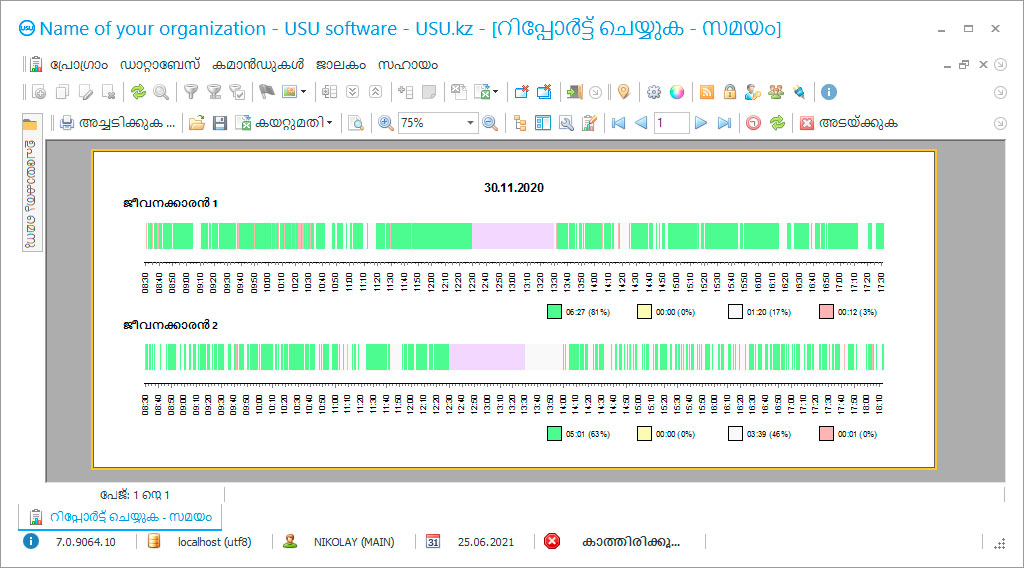Click the double-chevron collapse up icon
The image size is (1024, 568).
pyautogui.click(x=376, y=92)
